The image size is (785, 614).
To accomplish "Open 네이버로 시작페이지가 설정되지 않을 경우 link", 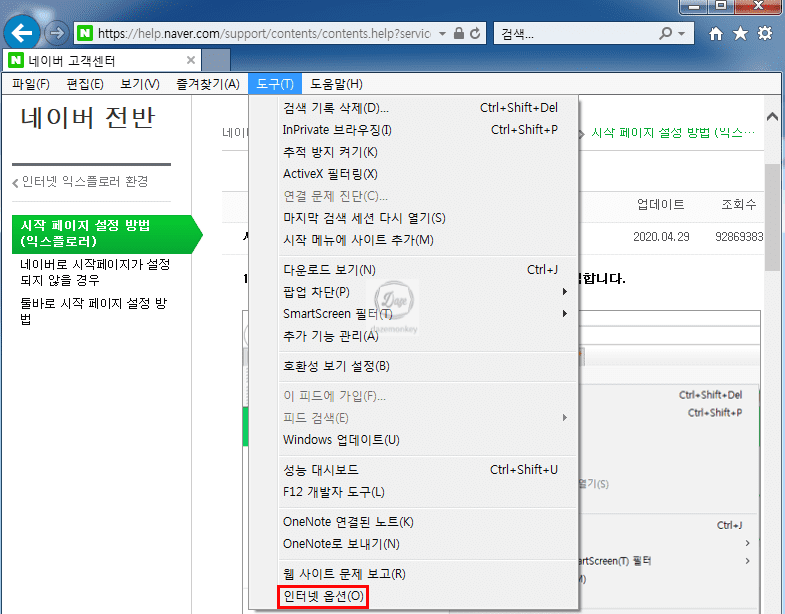I will pyautogui.click(x=95, y=272).
